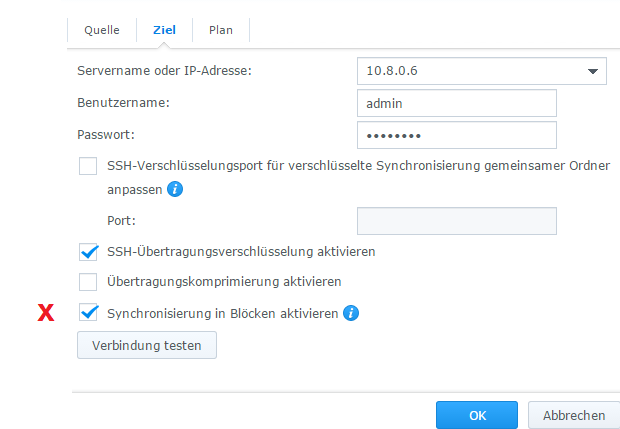
Task: Click the Port input field
Action: [456, 220]
